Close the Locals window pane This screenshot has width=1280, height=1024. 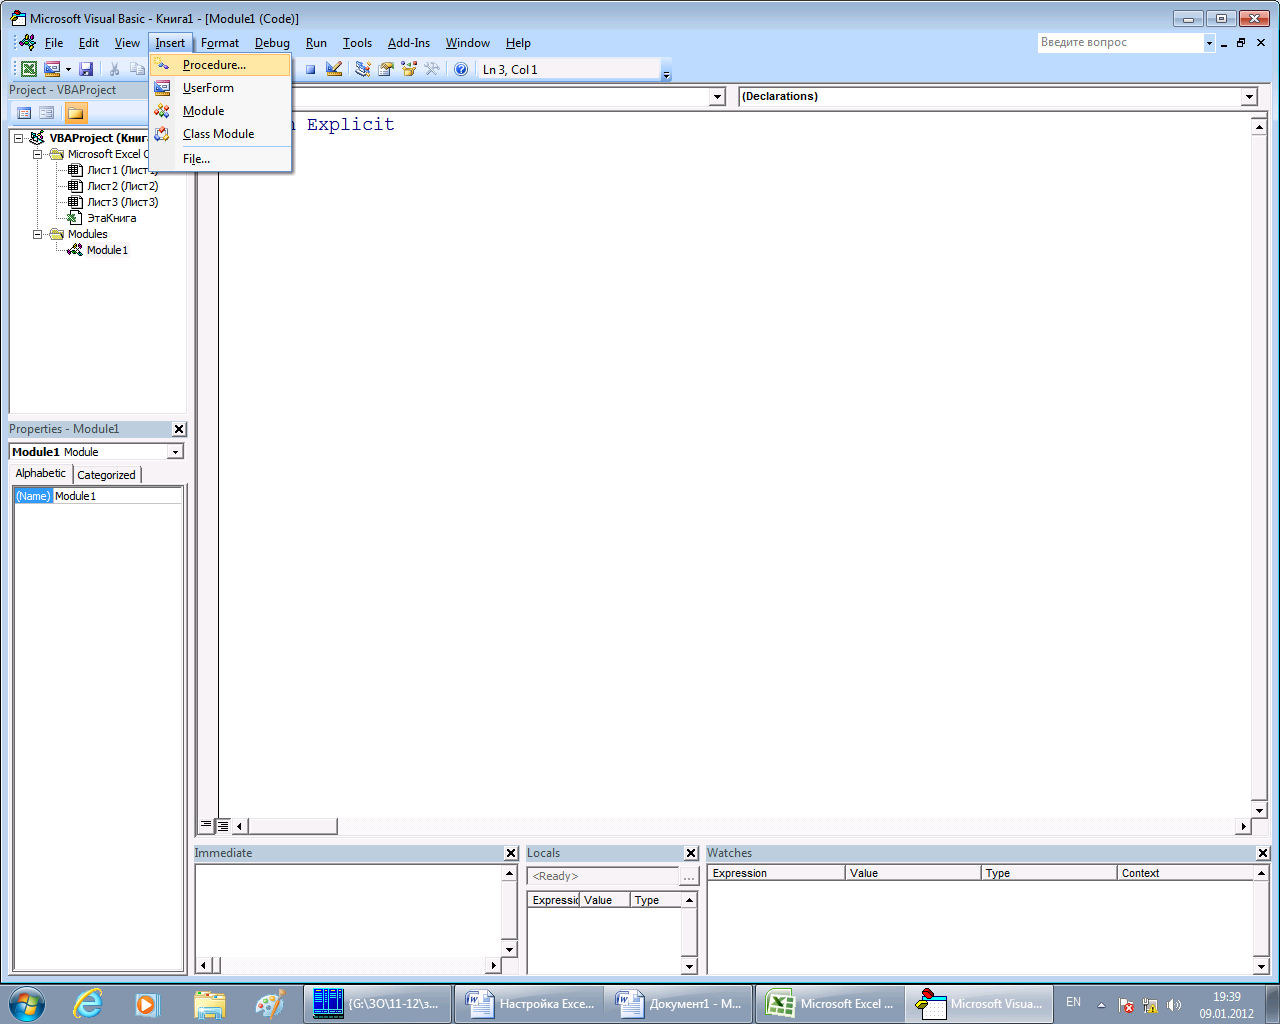[x=691, y=853]
